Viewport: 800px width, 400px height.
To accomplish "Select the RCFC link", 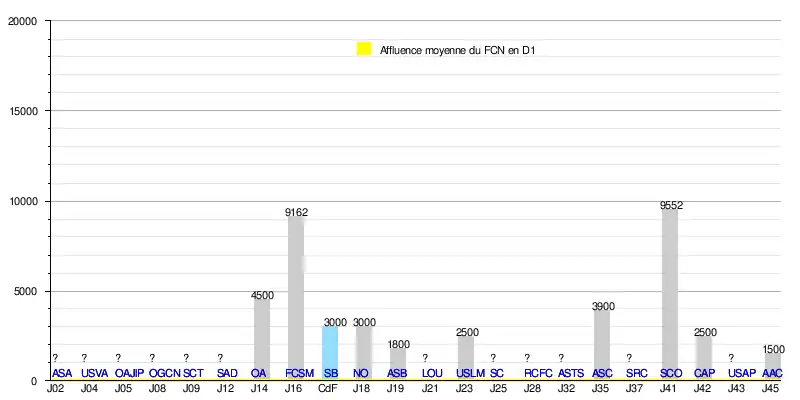I will 538,373.
